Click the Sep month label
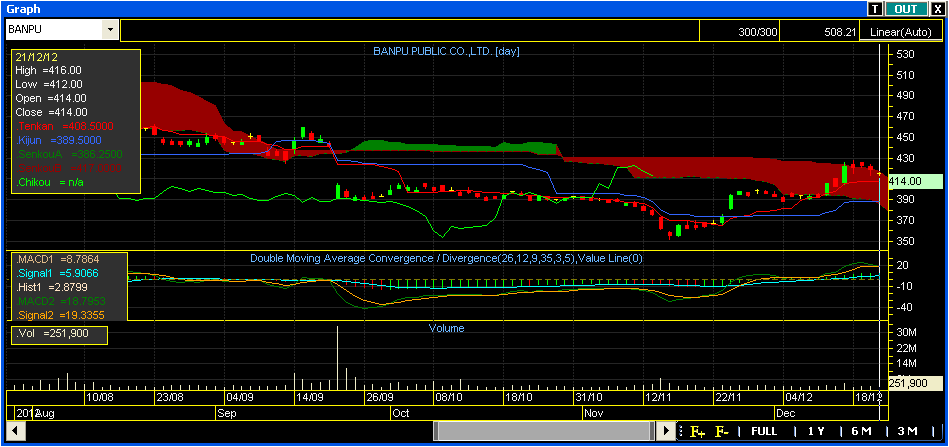The image size is (949, 447). 226,413
